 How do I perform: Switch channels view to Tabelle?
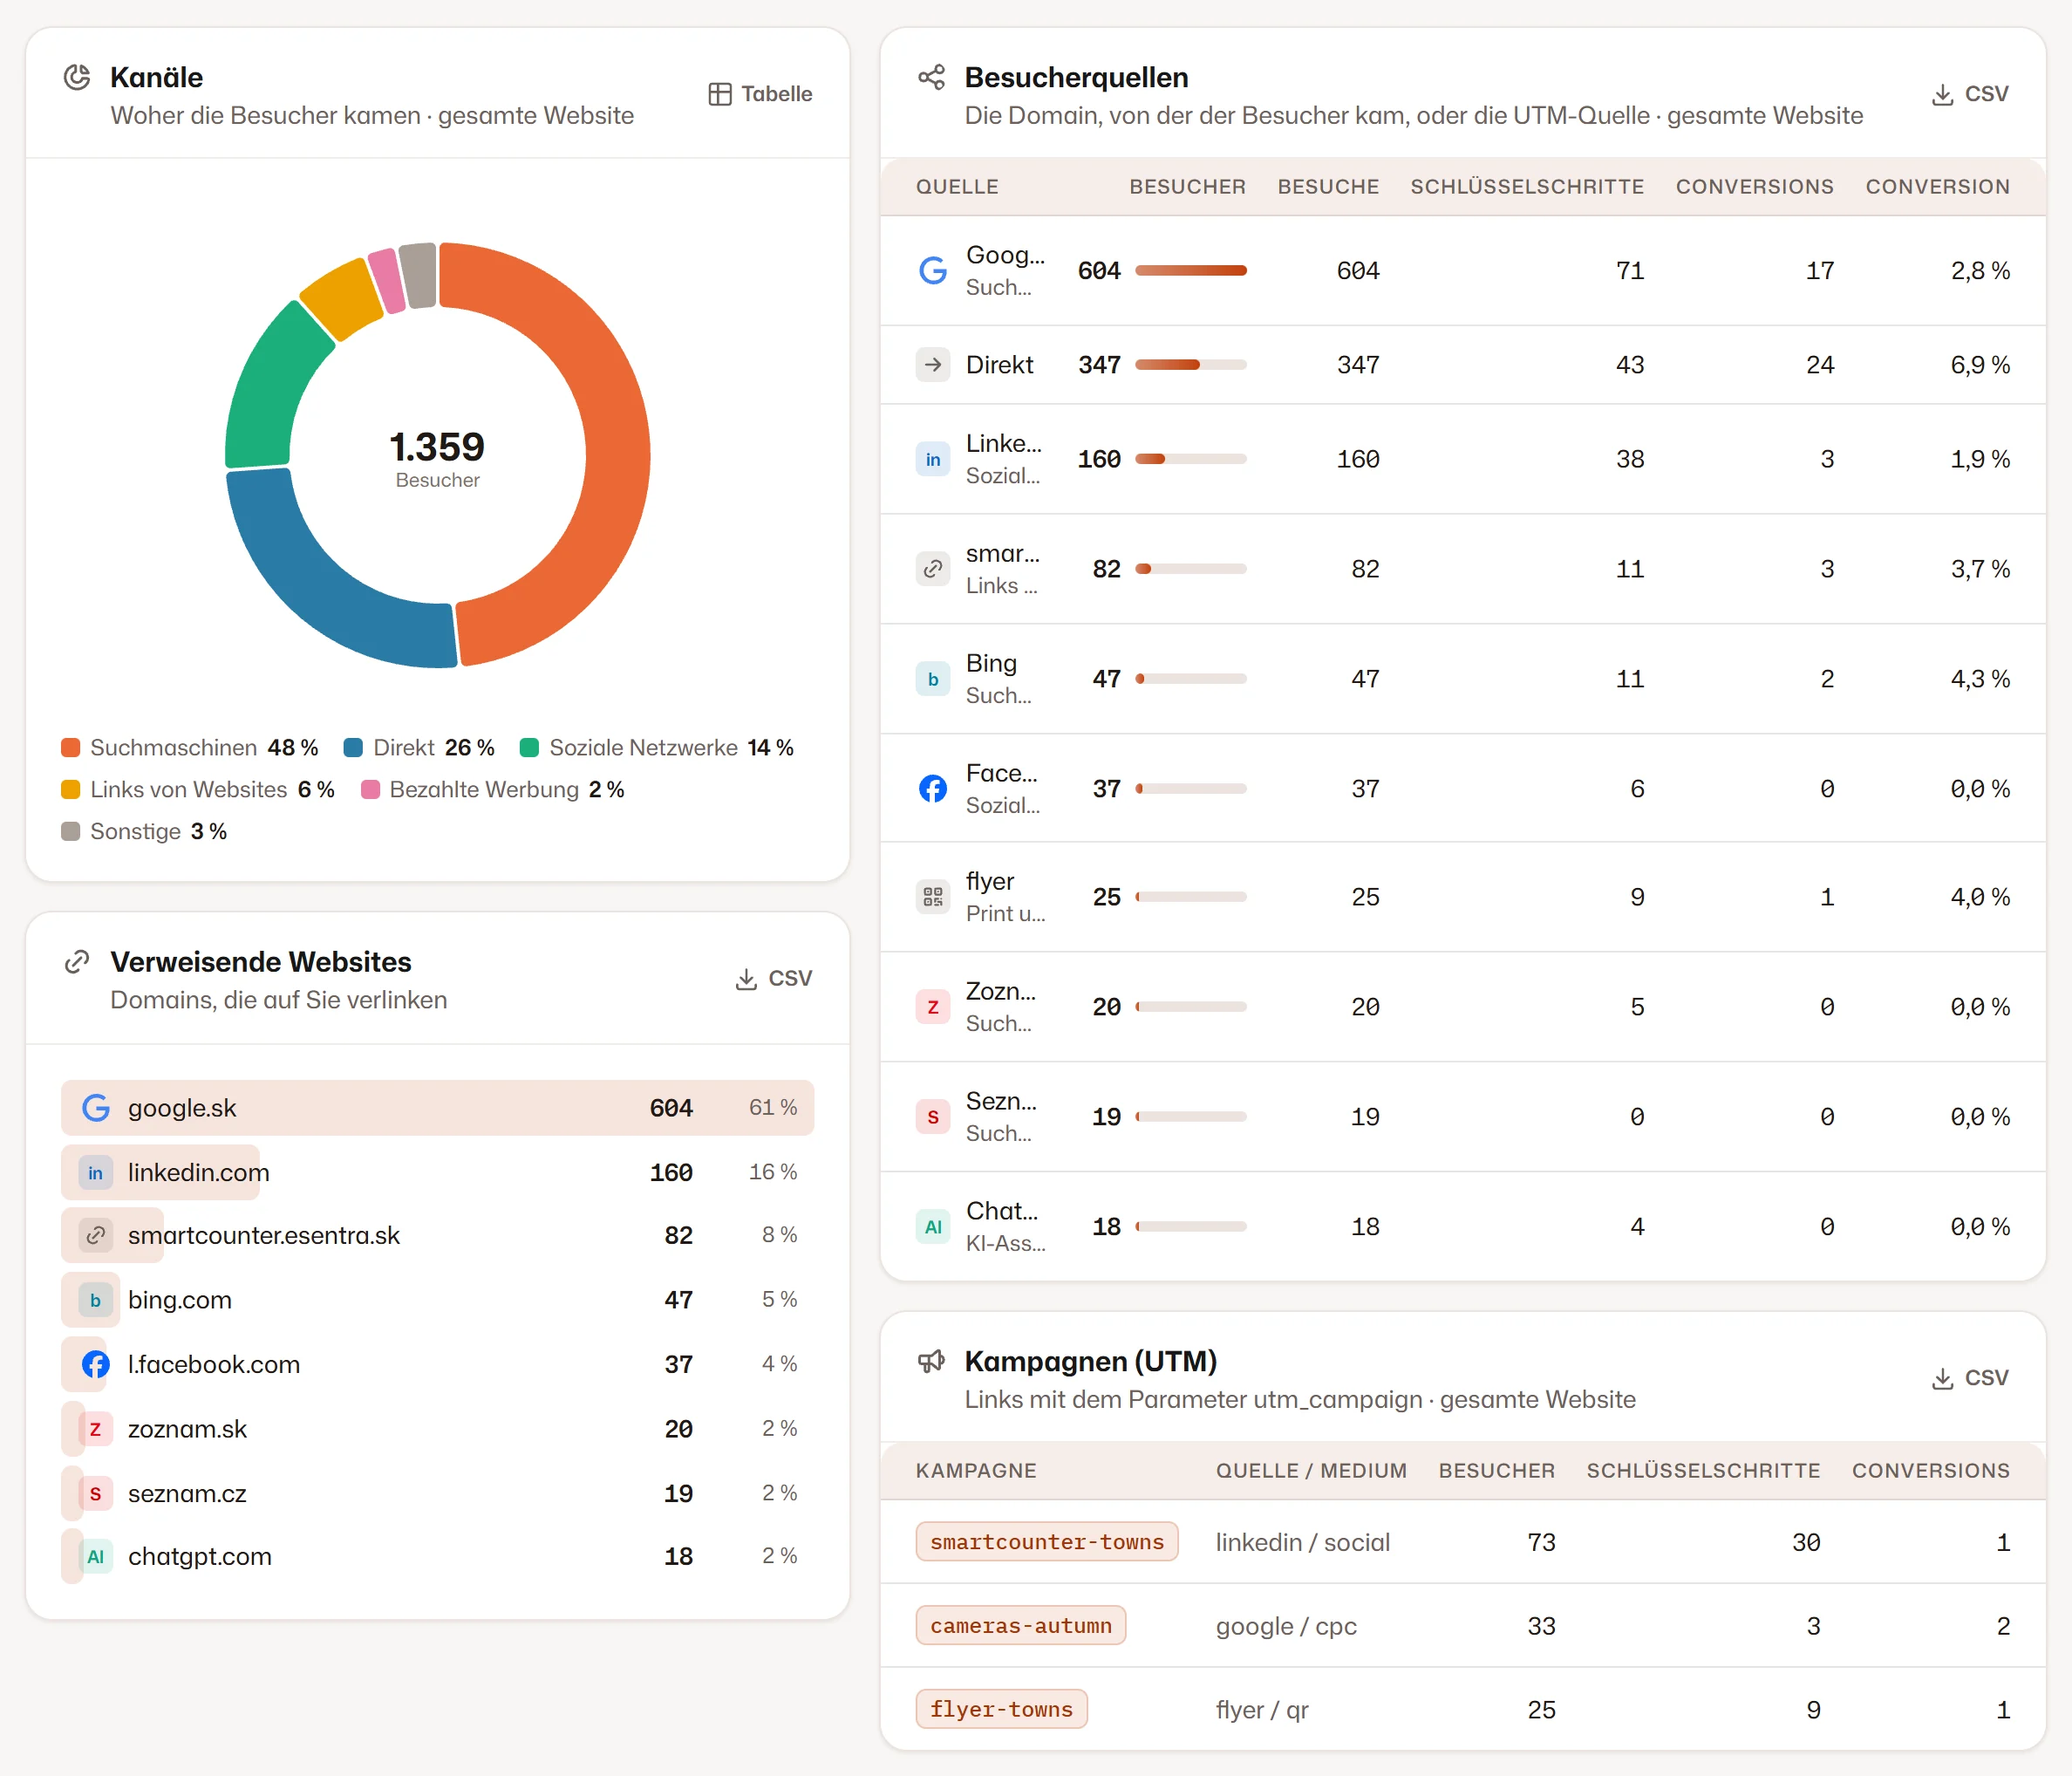(760, 94)
